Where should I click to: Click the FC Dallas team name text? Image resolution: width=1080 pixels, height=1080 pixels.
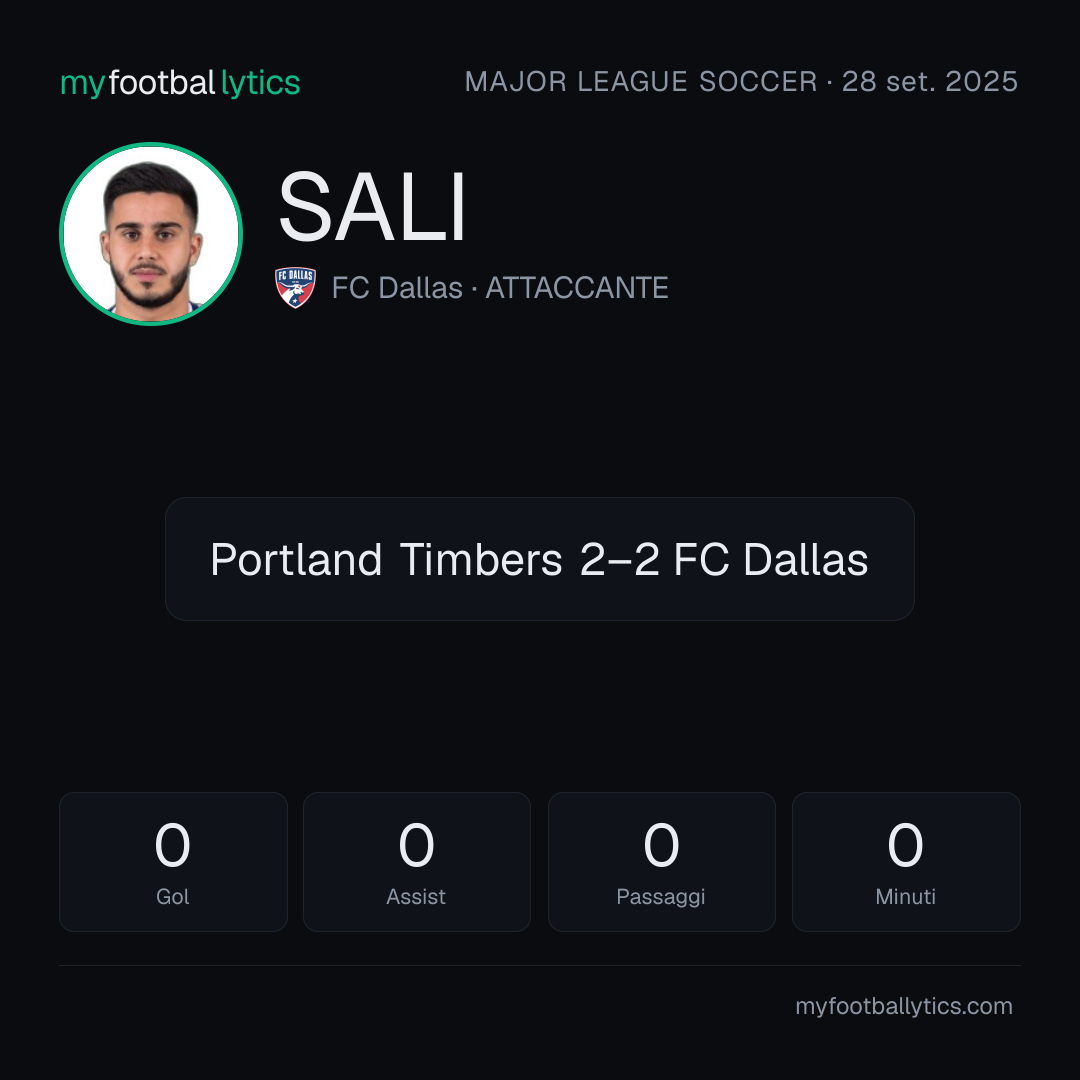click(397, 288)
